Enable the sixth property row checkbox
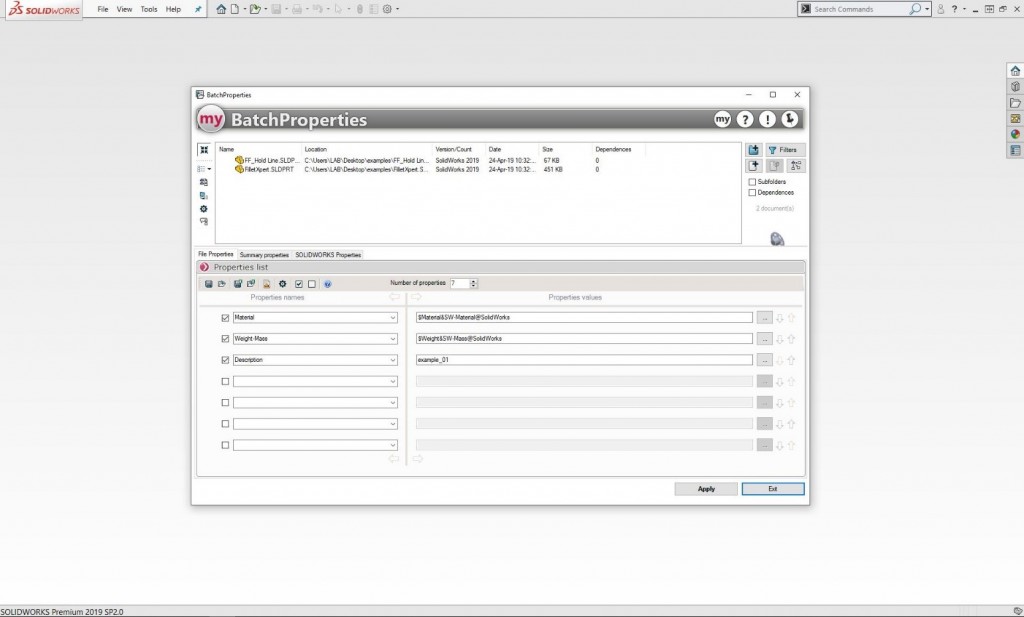This screenshot has height=617, width=1024. tap(225, 424)
